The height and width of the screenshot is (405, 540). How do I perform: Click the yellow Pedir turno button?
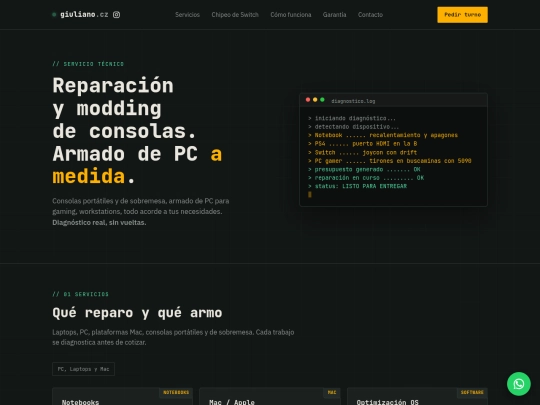point(462,15)
